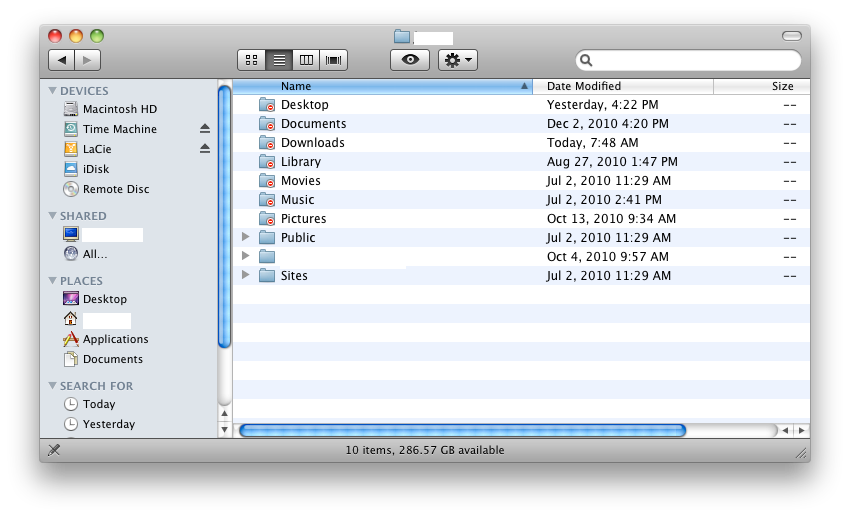This screenshot has width=850, height=517.
Task: Sort by the Size column header
Action: pyautogui.click(x=762, y=86)
